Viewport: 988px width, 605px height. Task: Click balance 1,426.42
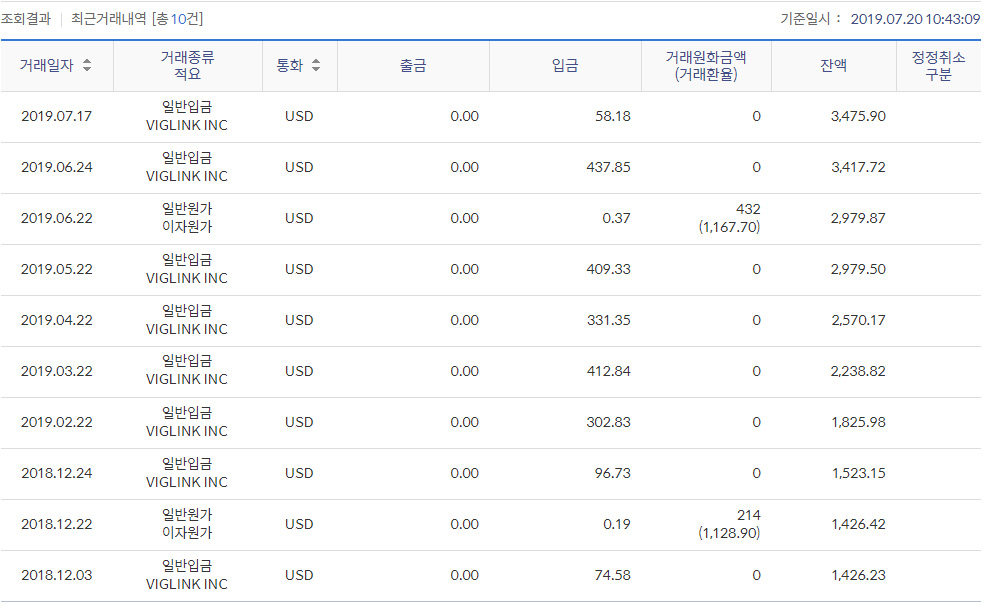[x=858, y=524]
